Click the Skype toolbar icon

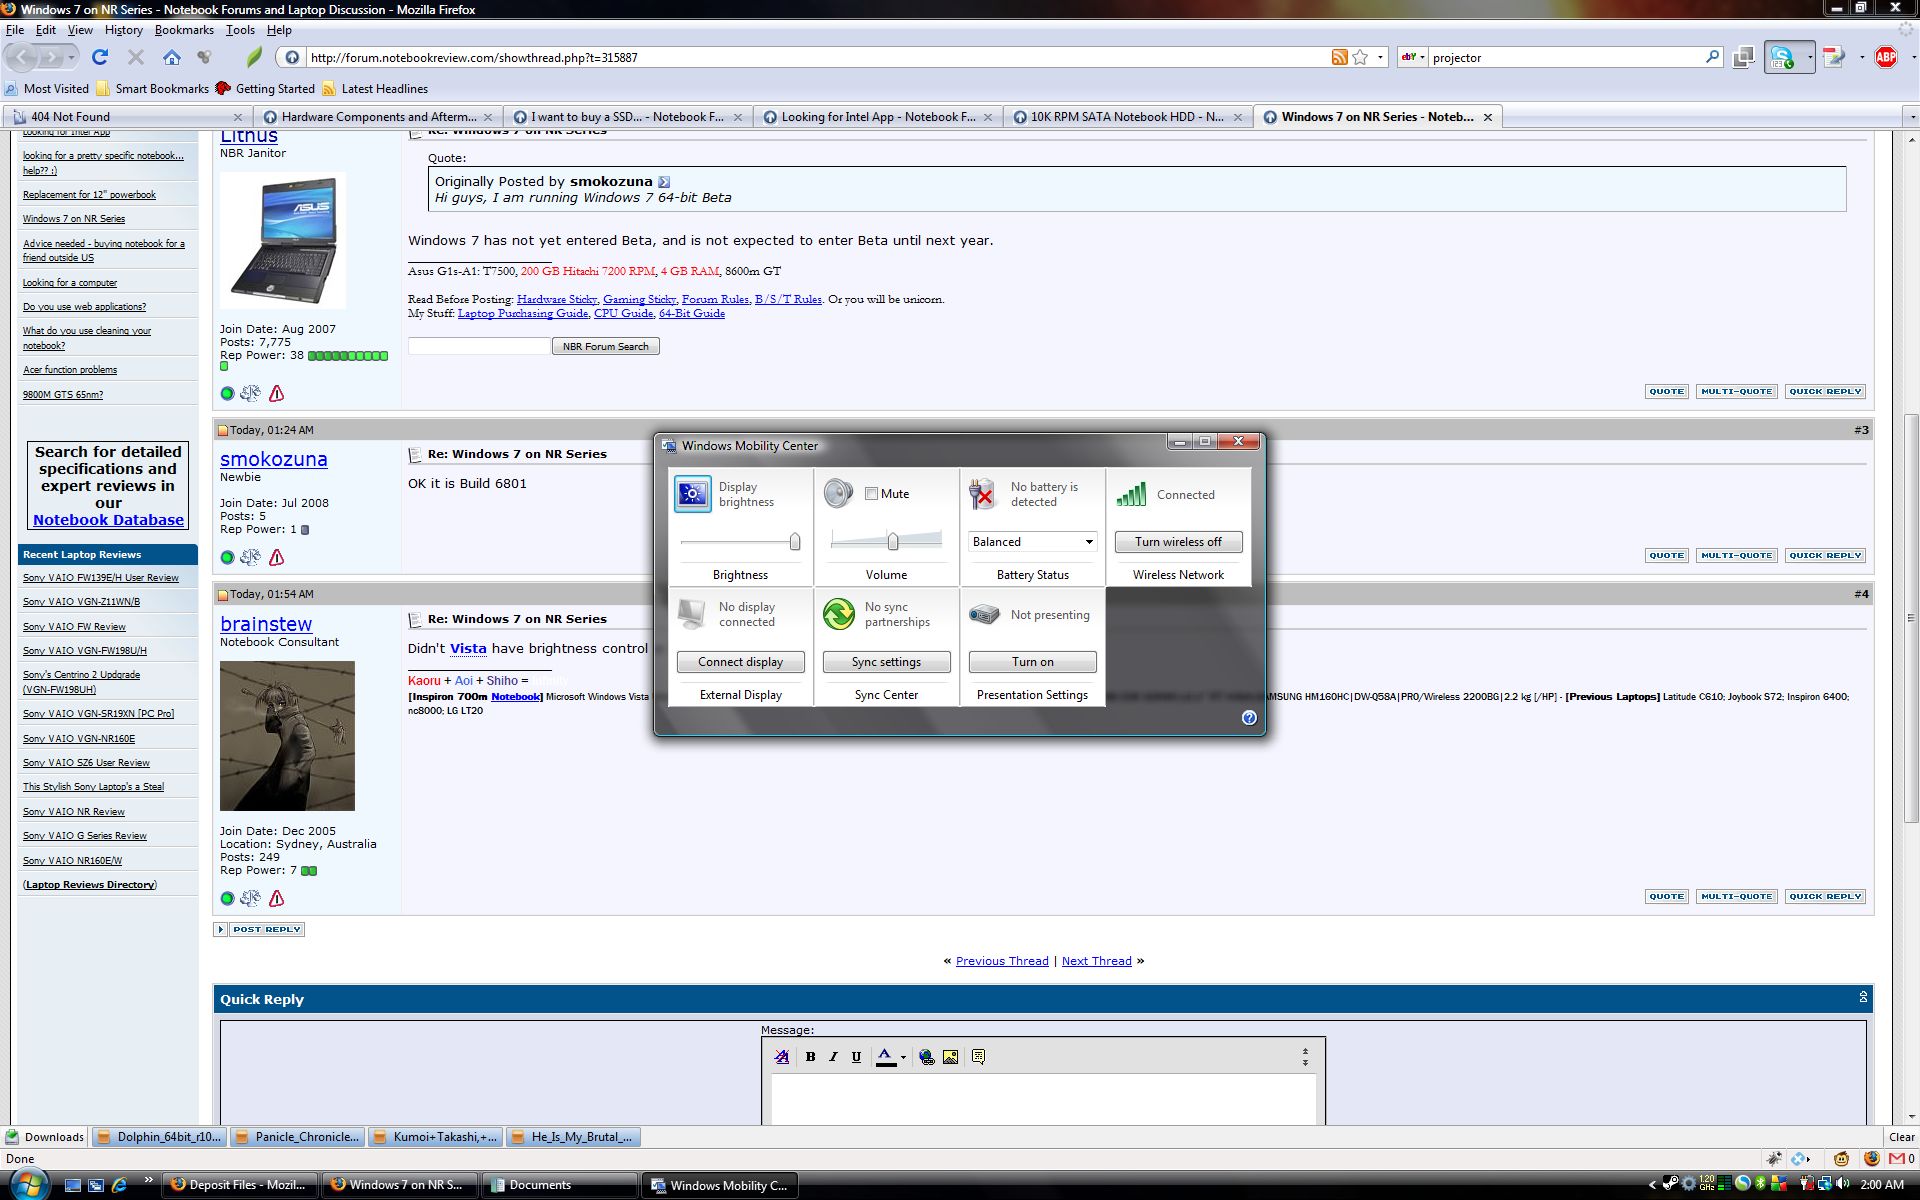[1781, 57]
